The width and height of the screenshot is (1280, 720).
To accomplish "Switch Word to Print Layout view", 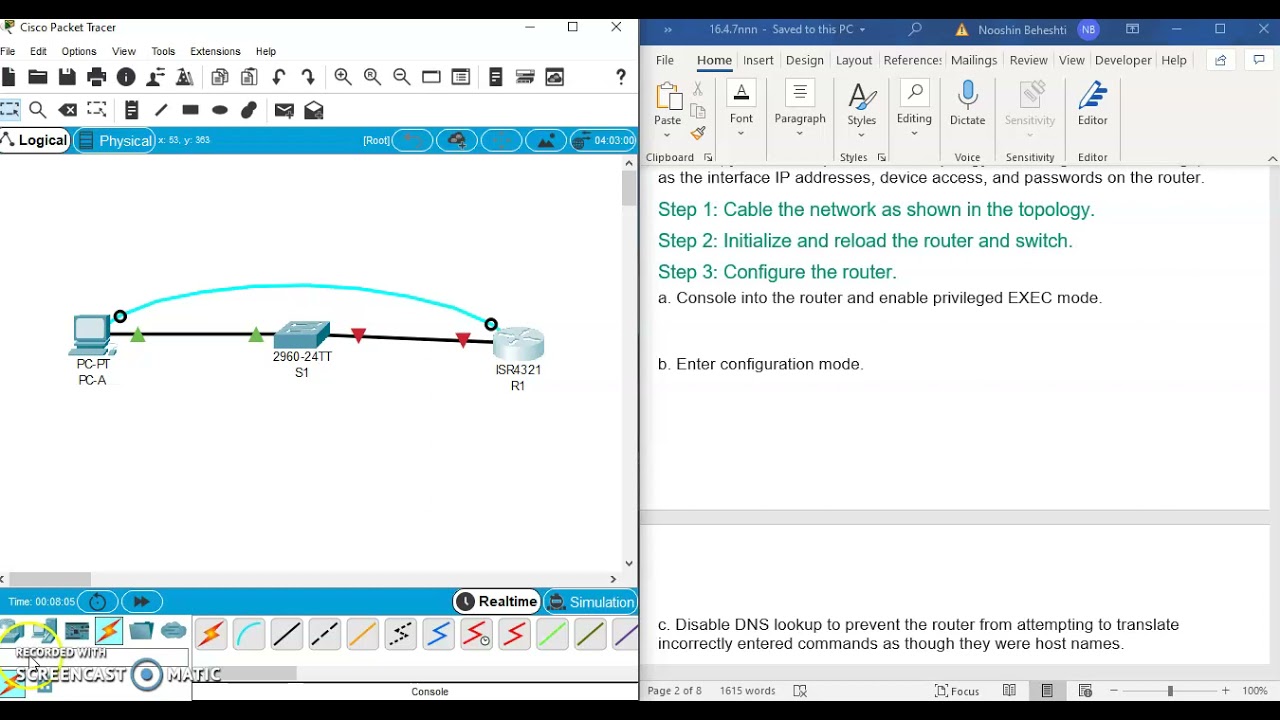I will pos(1047,691).
